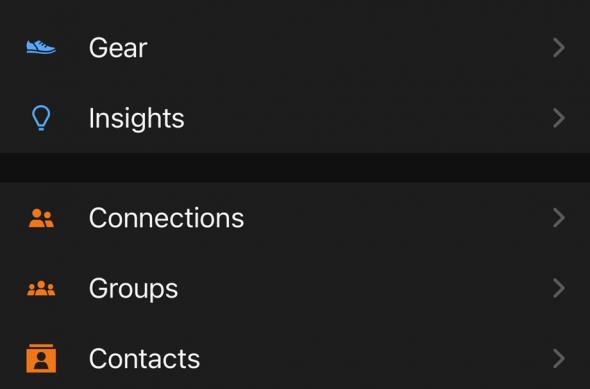Open Connections via its chevron arrow
The width and height of the screenshot is (590, 389).
point(559,218)
